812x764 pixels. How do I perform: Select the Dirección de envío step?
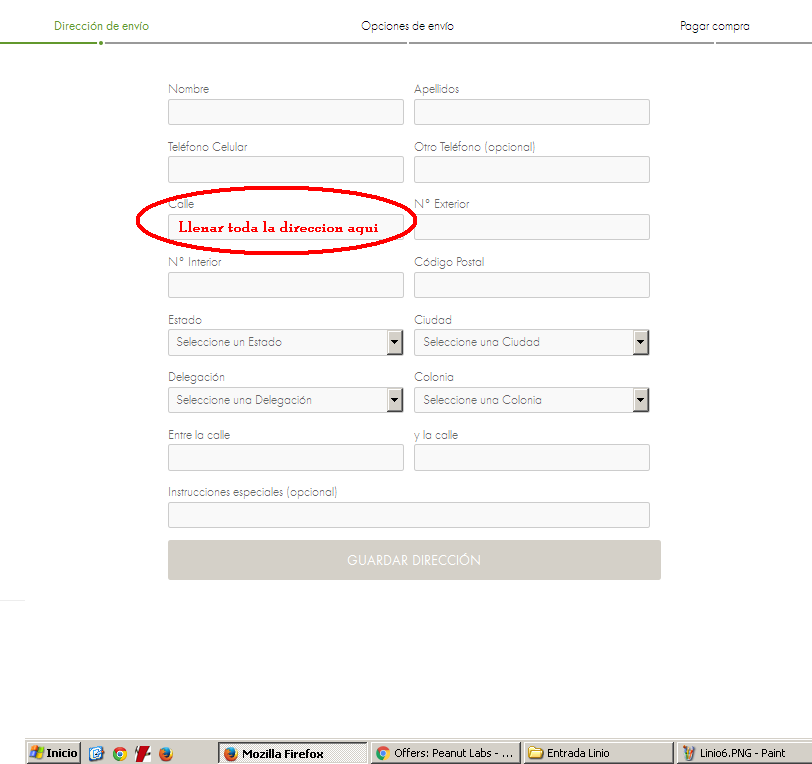click(102, 26)
